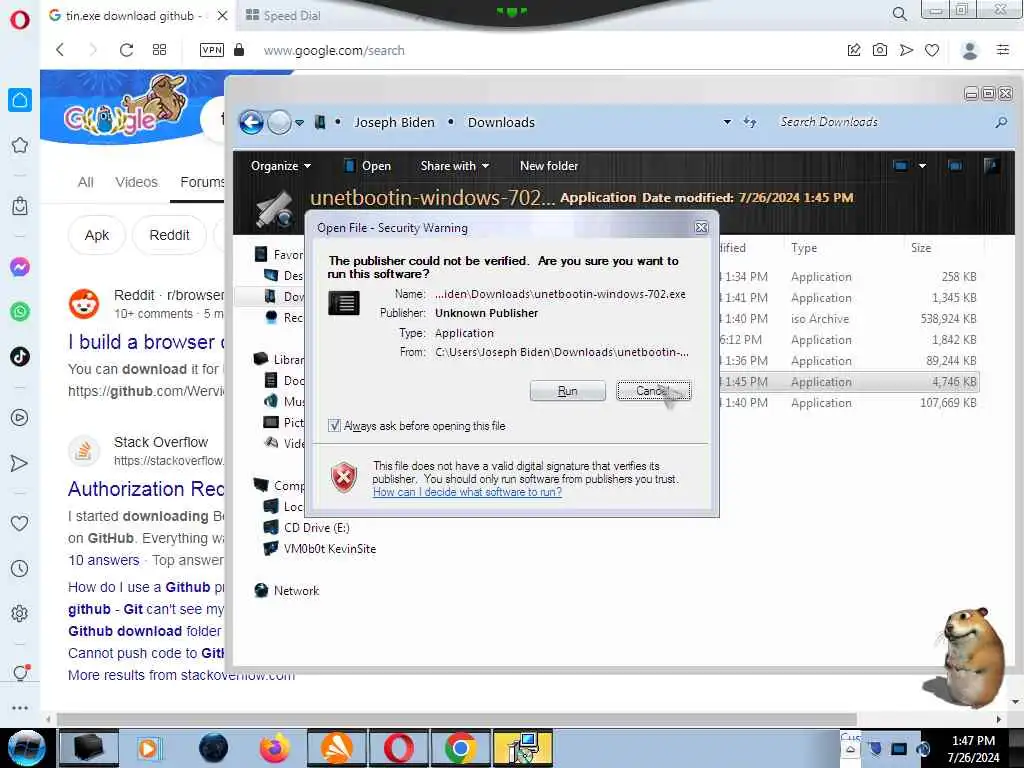1024x768 pixels.
Task: Toggle the Opera VPN badge
Action: pos(212,50)
